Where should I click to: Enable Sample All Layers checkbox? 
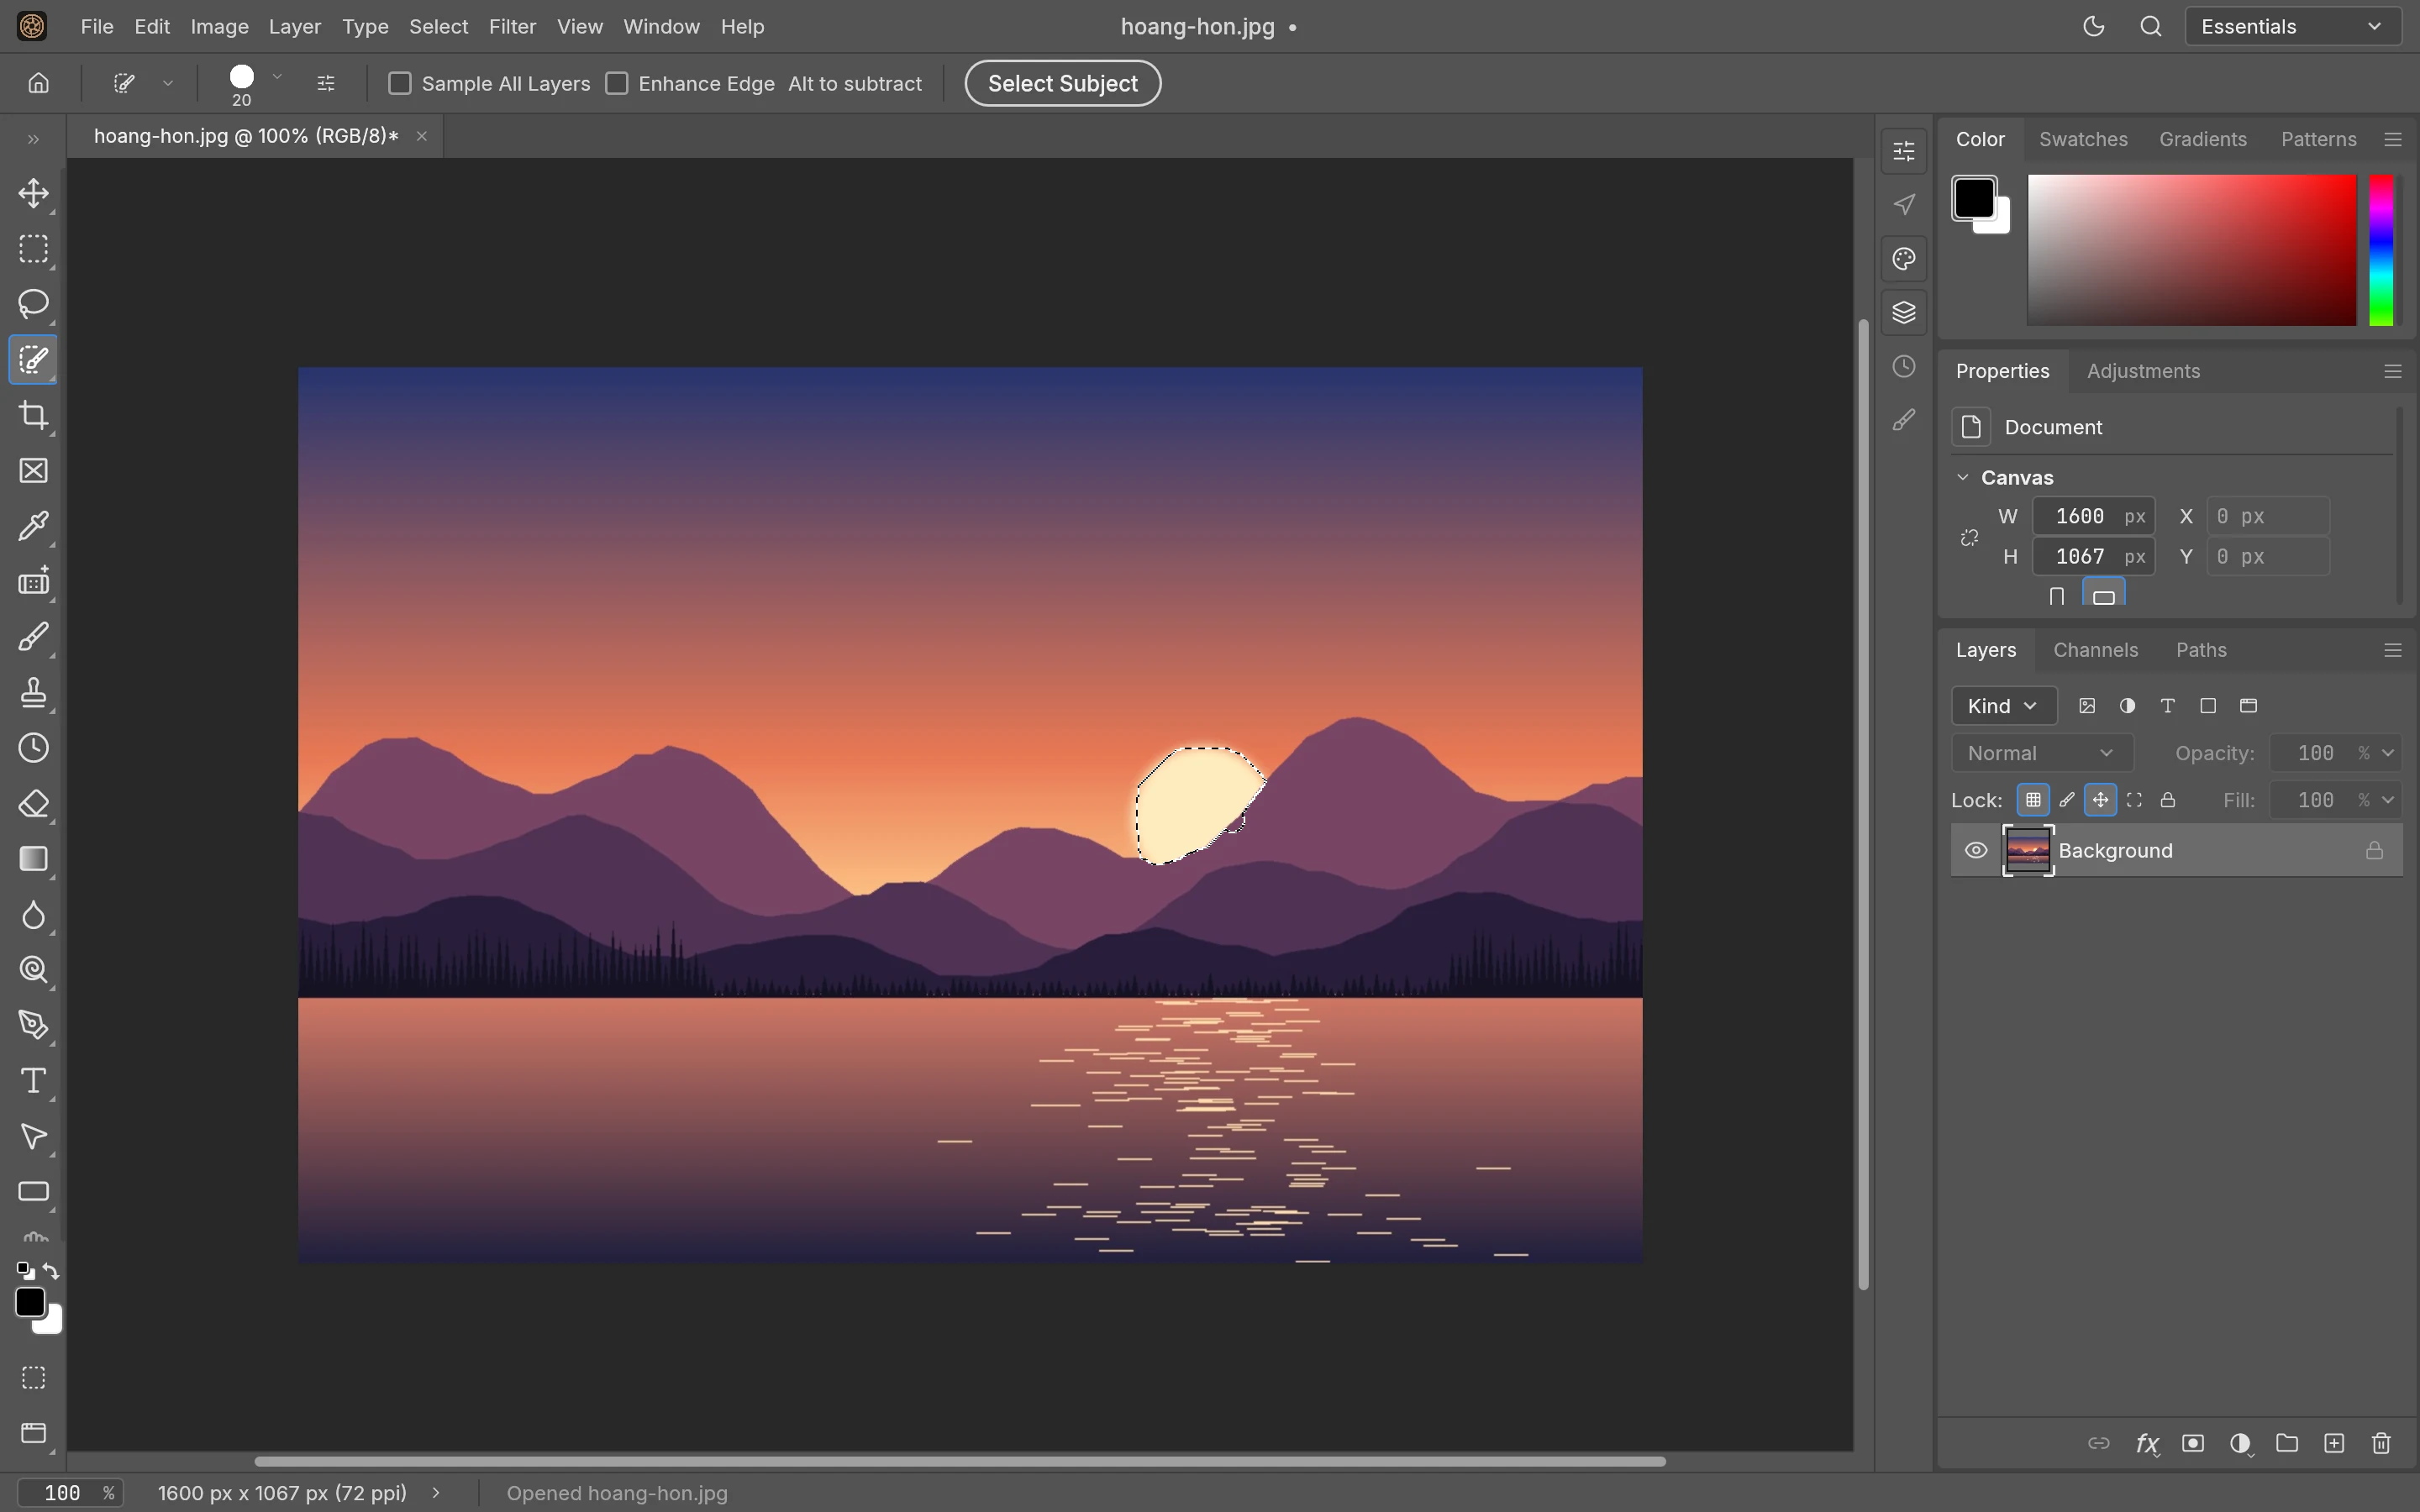coord(400,83)
